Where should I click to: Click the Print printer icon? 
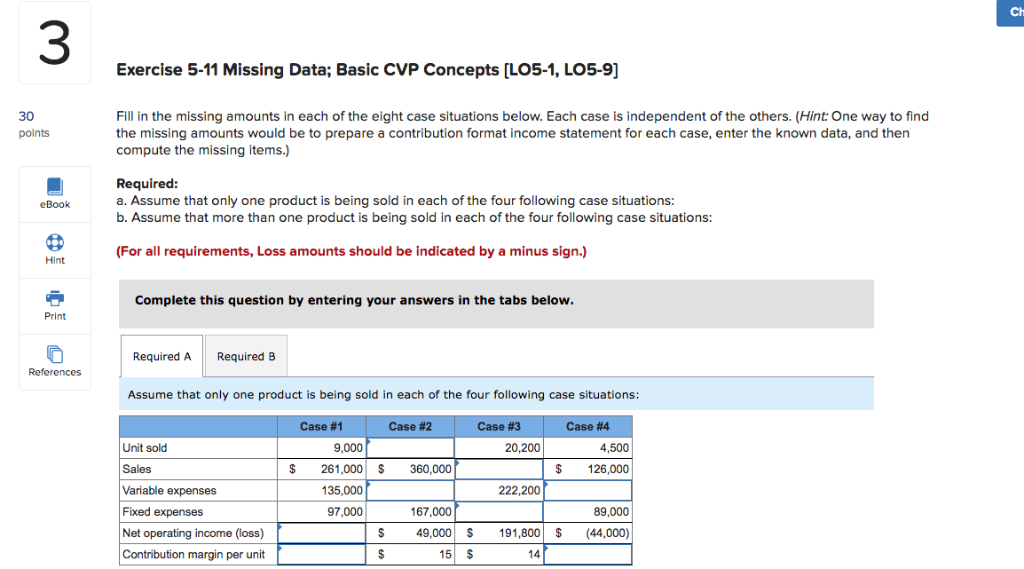pos(55,299)
